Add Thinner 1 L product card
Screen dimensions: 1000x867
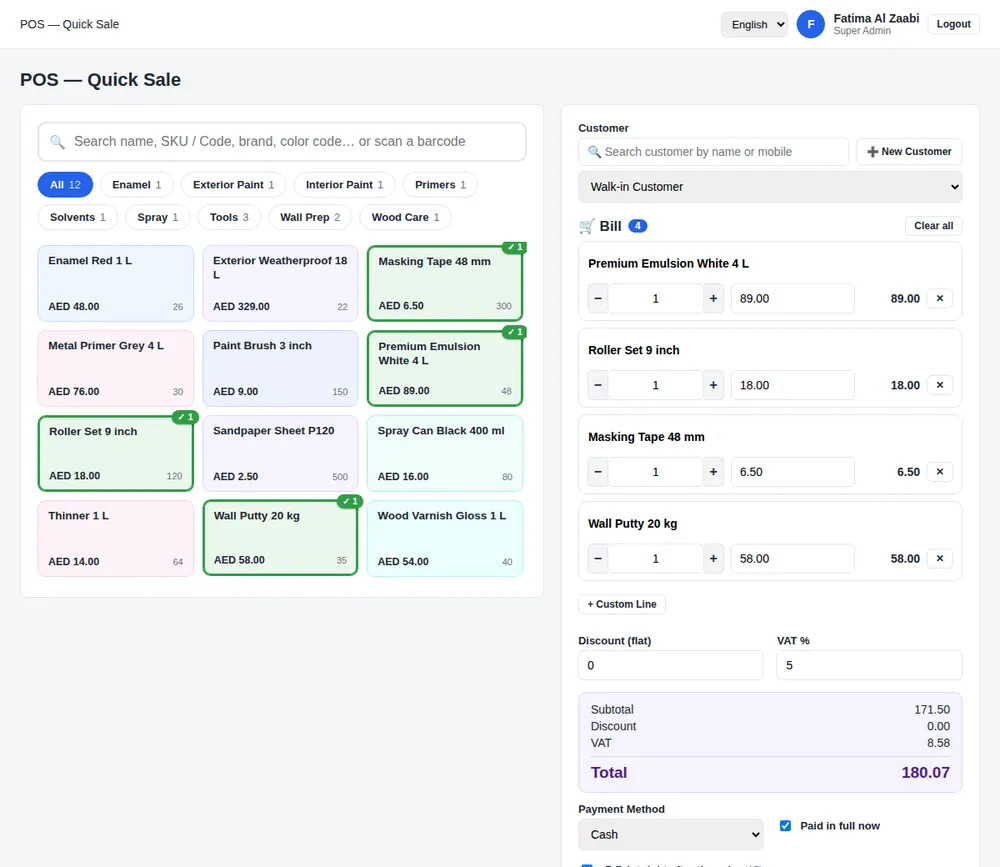click(115, 538)
